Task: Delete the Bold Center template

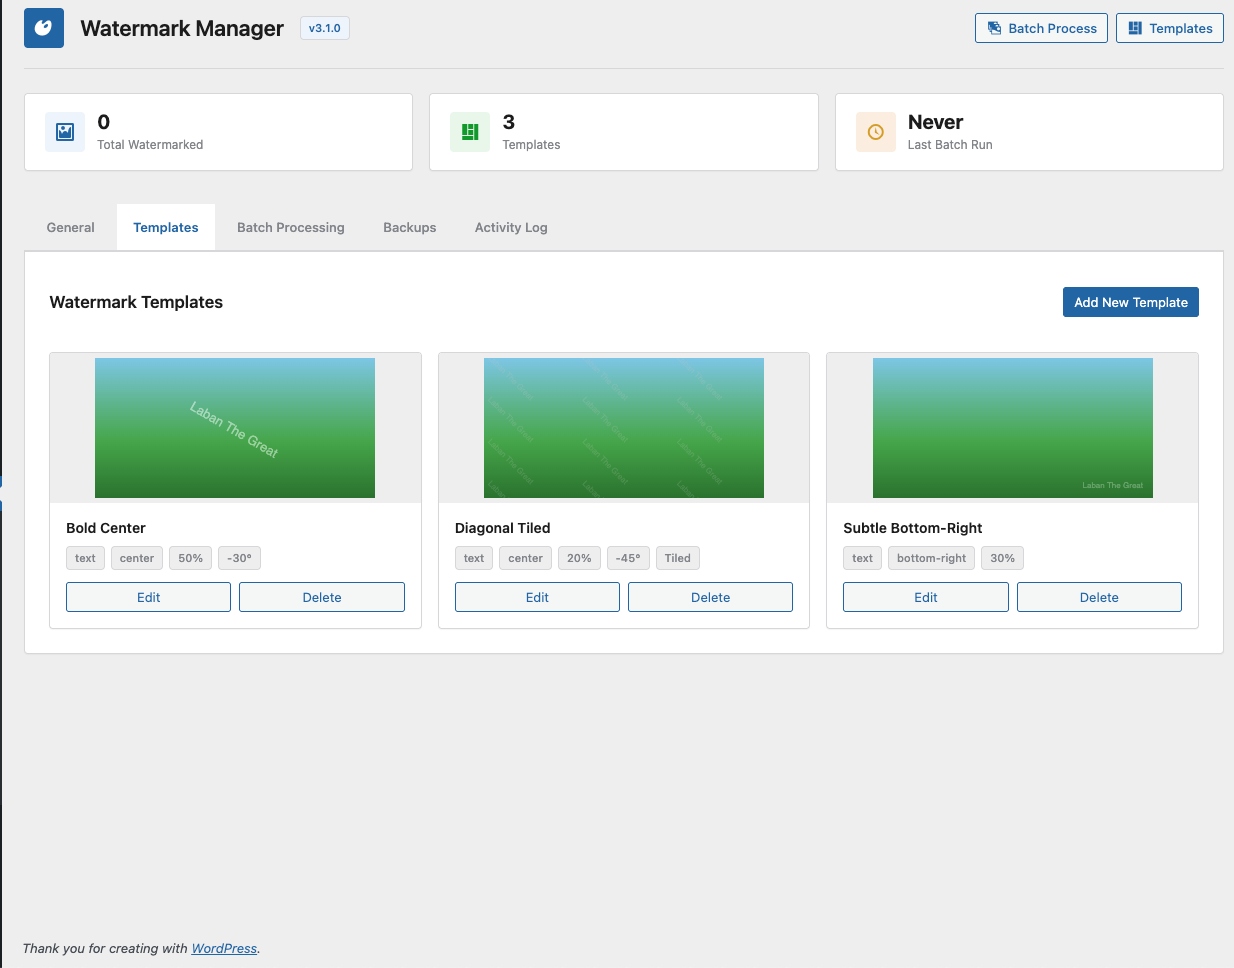Action: [x=321, y=597]
